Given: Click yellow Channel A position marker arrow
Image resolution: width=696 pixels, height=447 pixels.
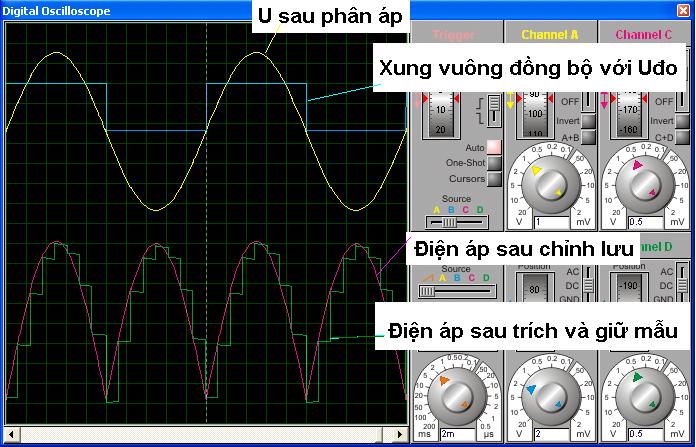Looking at the screenshot, I should [510, 101].
